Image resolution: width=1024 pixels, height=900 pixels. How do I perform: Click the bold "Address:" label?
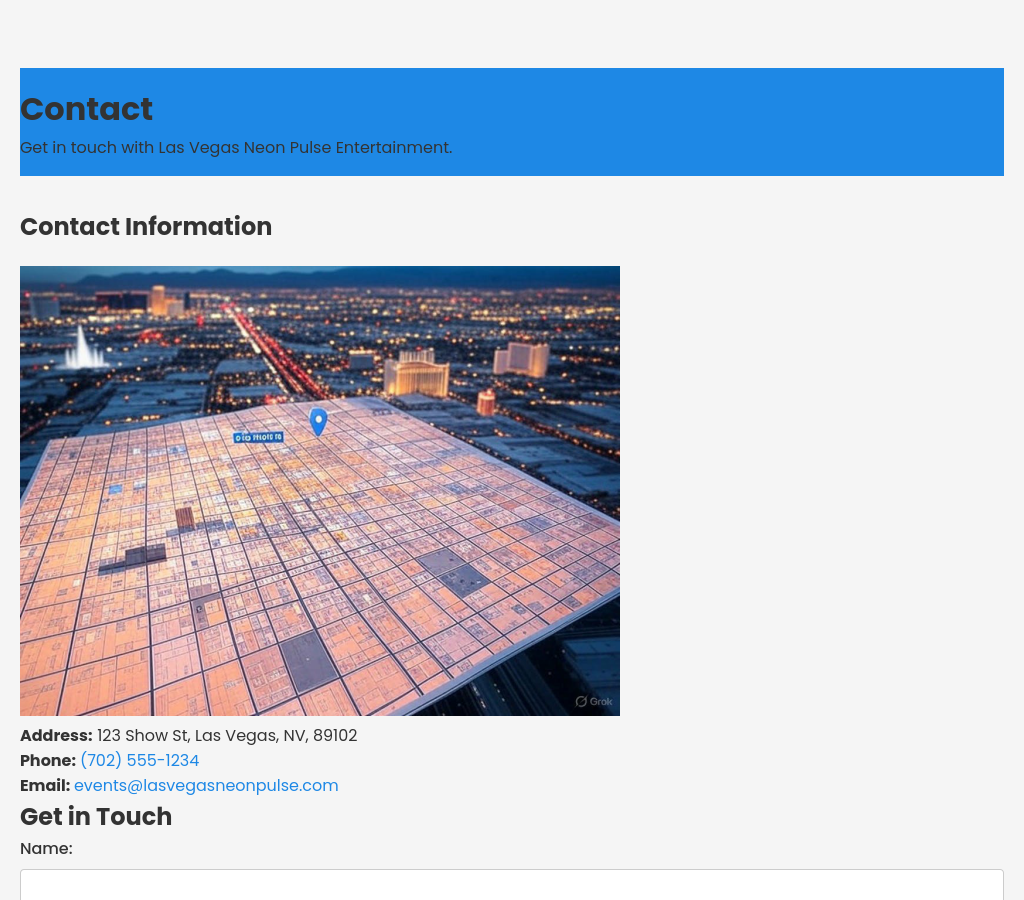[x=56, y=736]
